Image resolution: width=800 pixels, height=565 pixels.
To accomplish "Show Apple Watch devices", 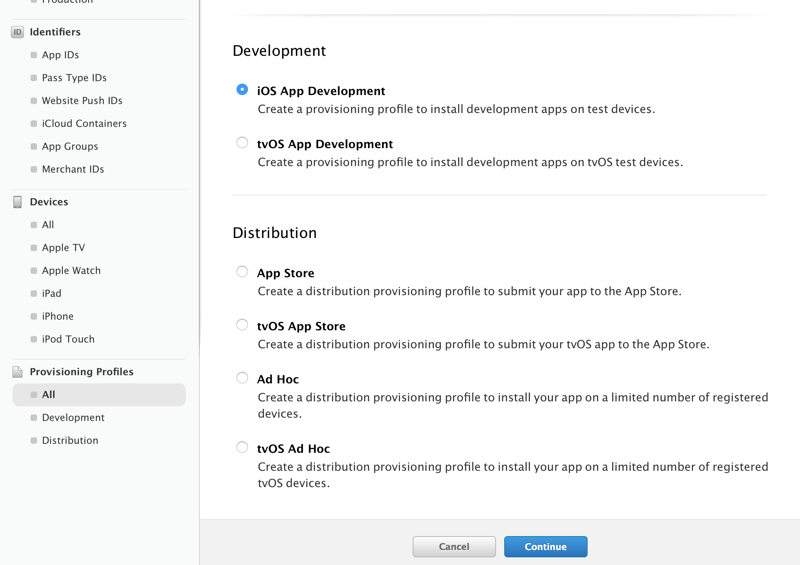I will coord(71,271).
